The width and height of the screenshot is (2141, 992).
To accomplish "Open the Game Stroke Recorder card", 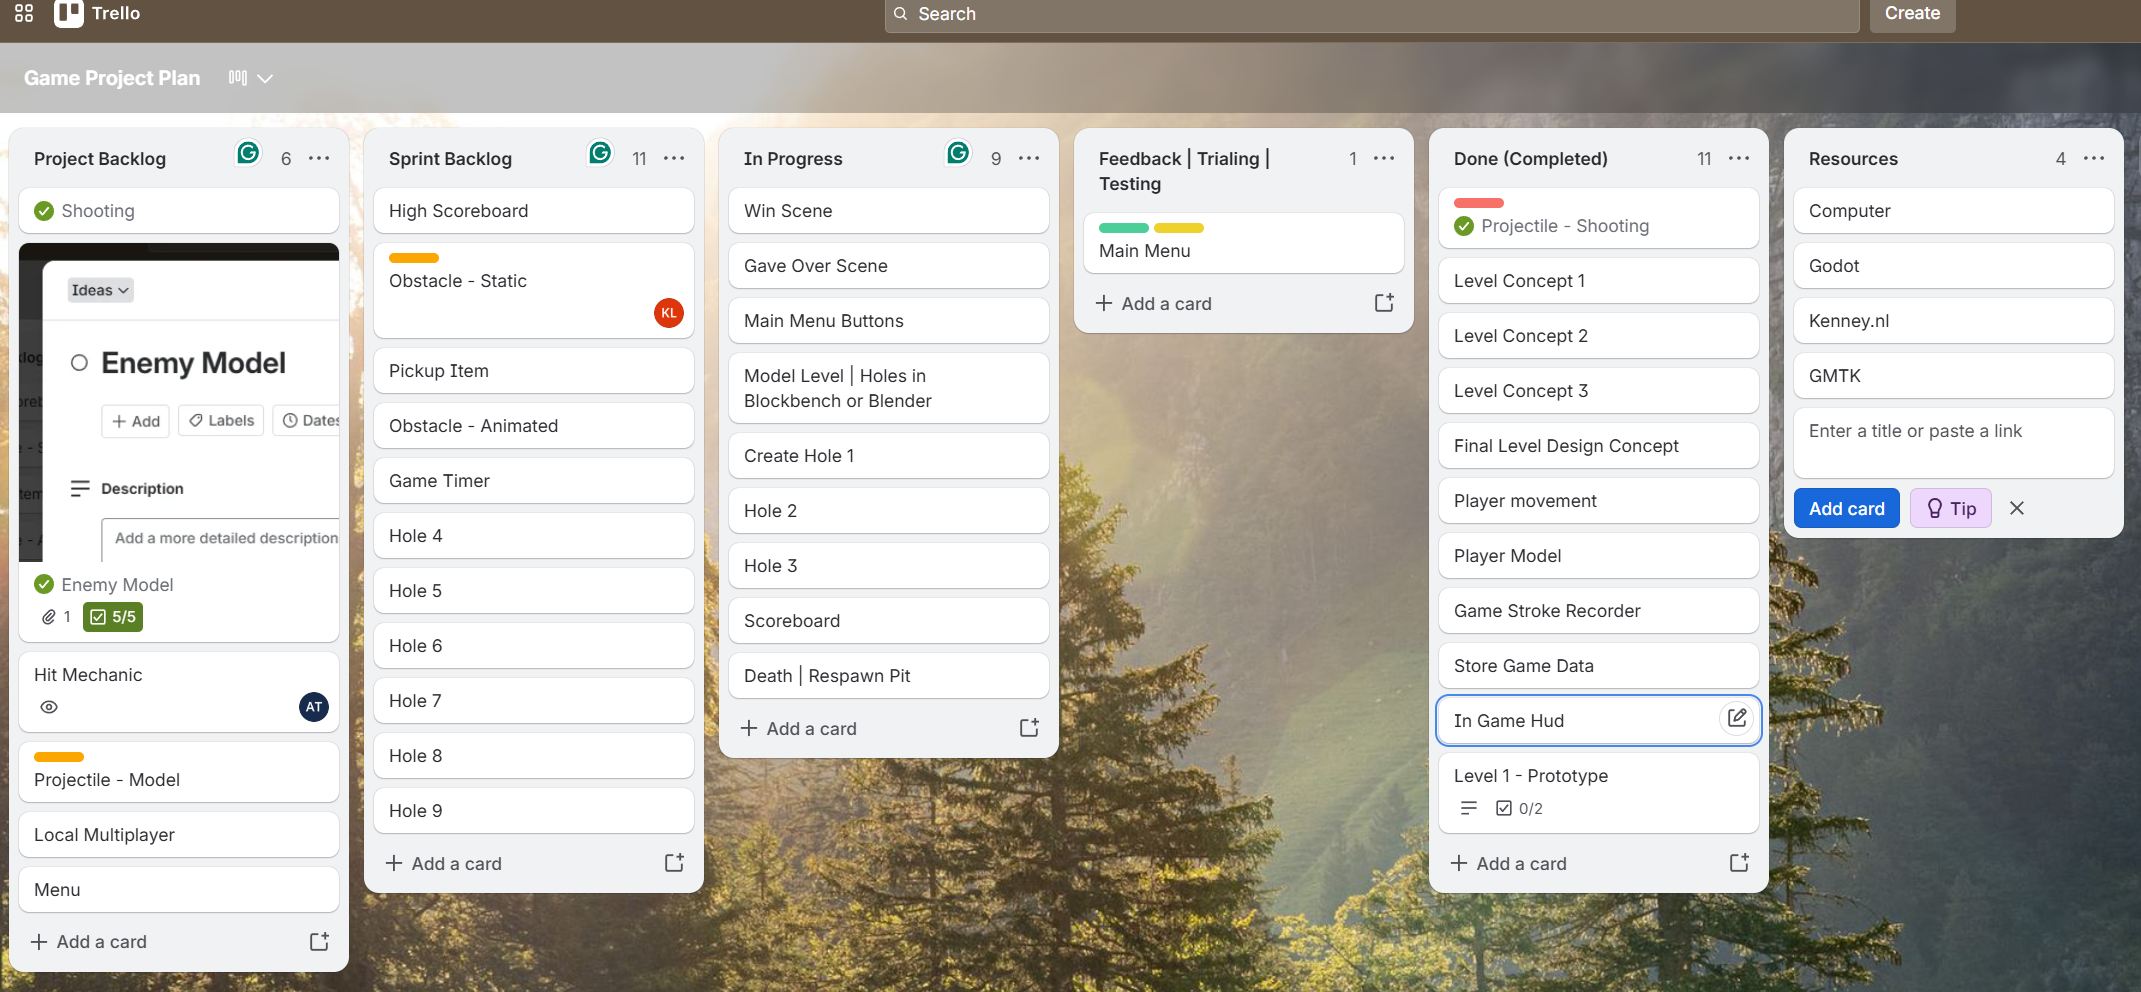I will point(1599,611).
